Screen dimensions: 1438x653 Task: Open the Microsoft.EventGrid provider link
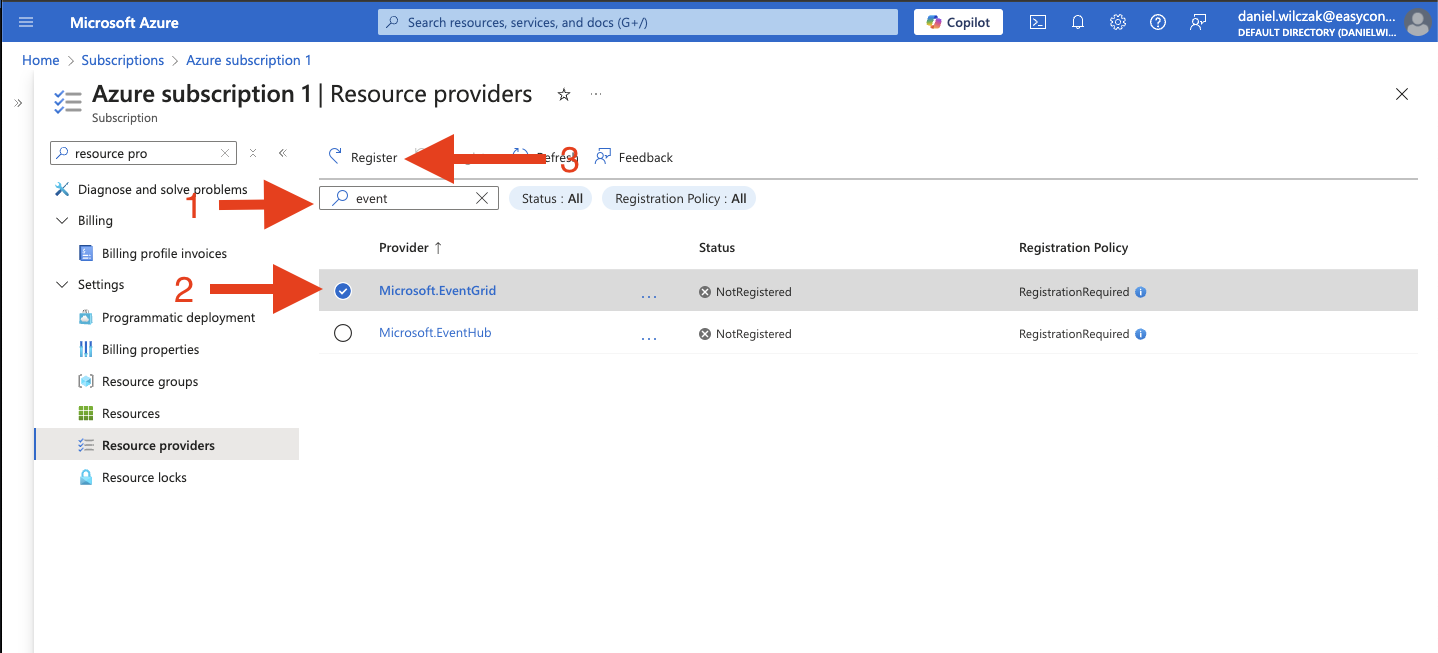pyautogui.click(x=437, y=291)
